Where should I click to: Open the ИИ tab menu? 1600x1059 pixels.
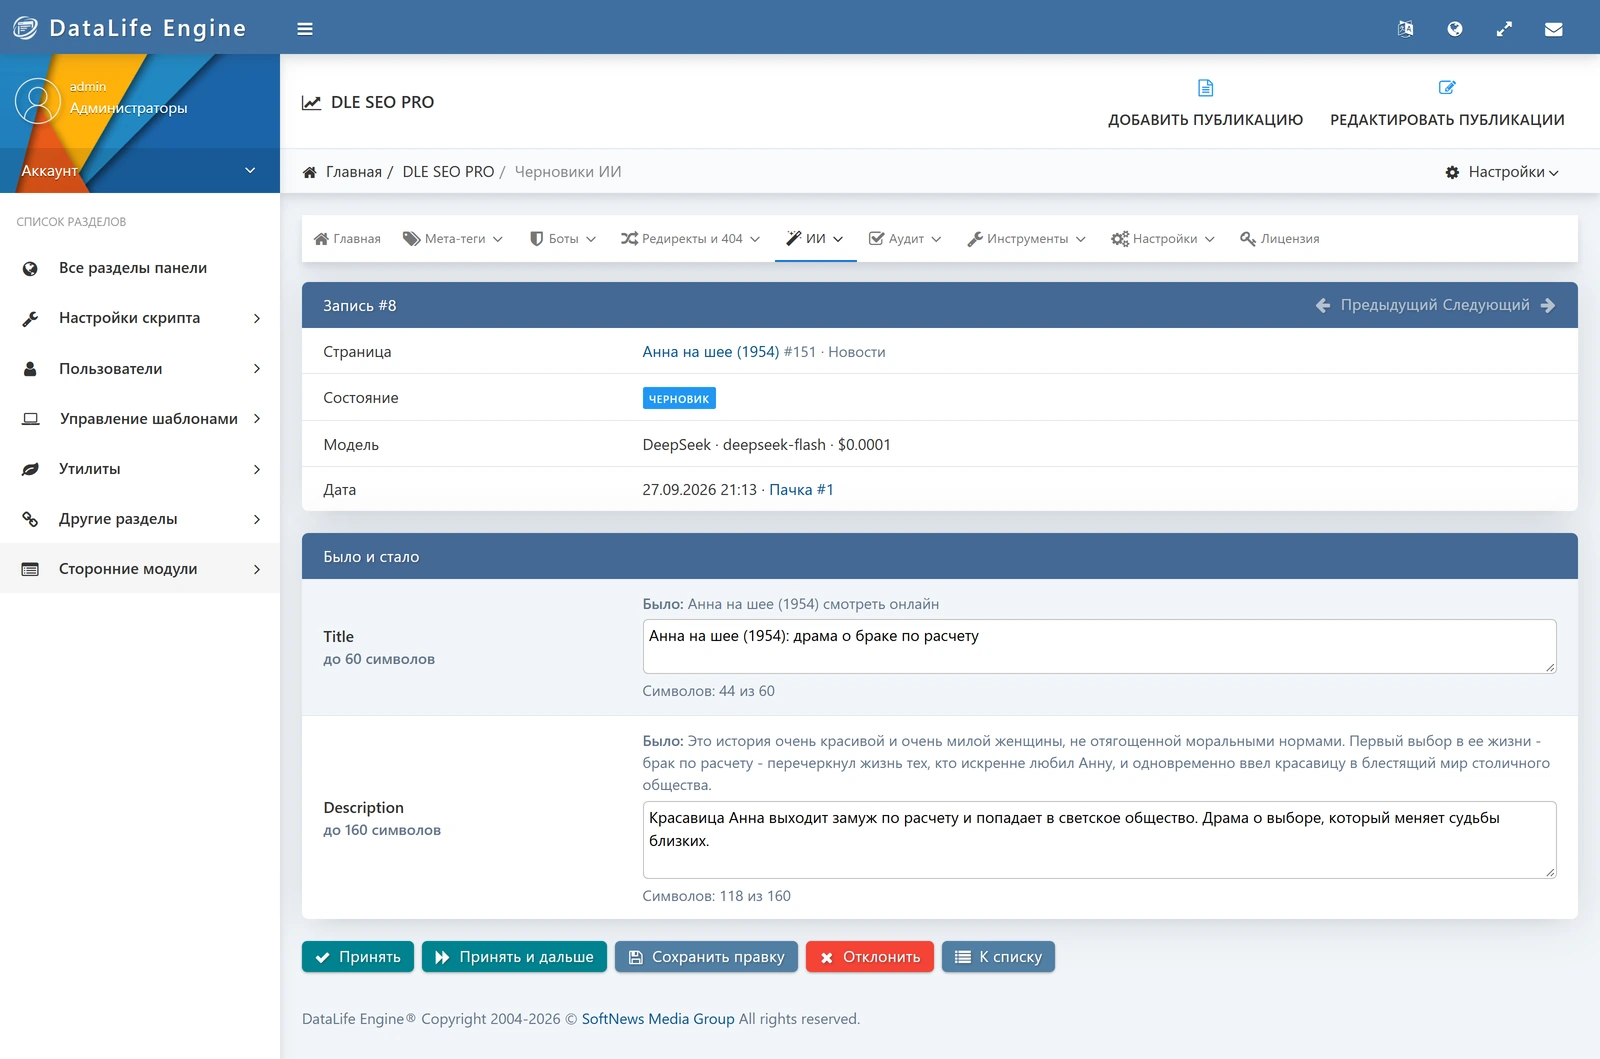point(815,239)
